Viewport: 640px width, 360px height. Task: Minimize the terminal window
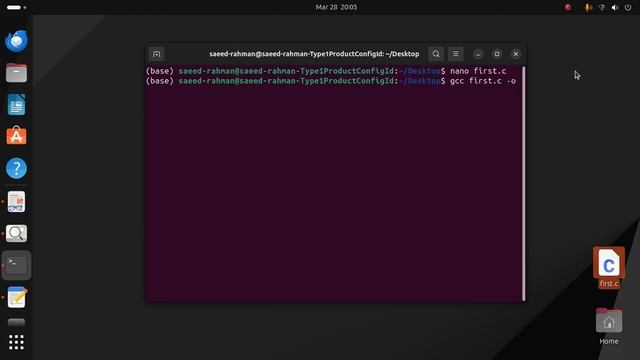tap(478, 54)
